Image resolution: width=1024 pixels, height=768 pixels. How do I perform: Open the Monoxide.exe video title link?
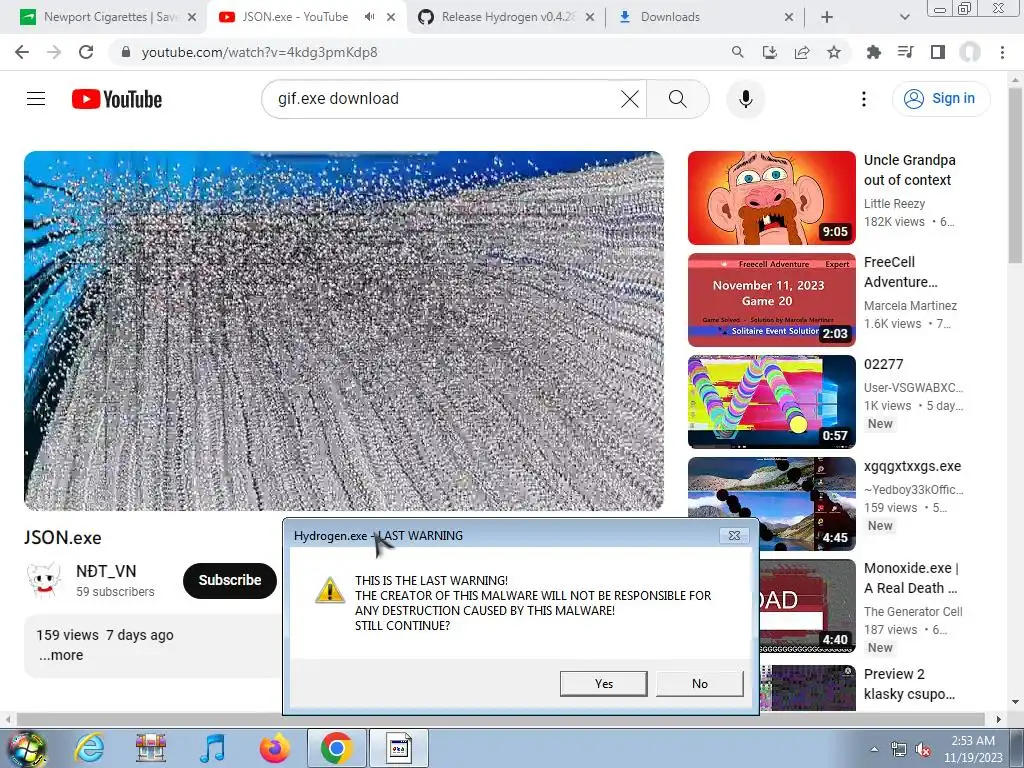coord(911,578)
